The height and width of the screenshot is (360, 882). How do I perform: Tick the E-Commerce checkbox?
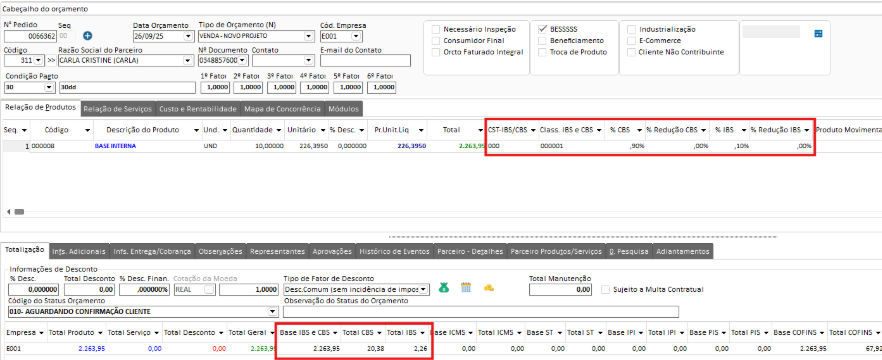point(631,40)
